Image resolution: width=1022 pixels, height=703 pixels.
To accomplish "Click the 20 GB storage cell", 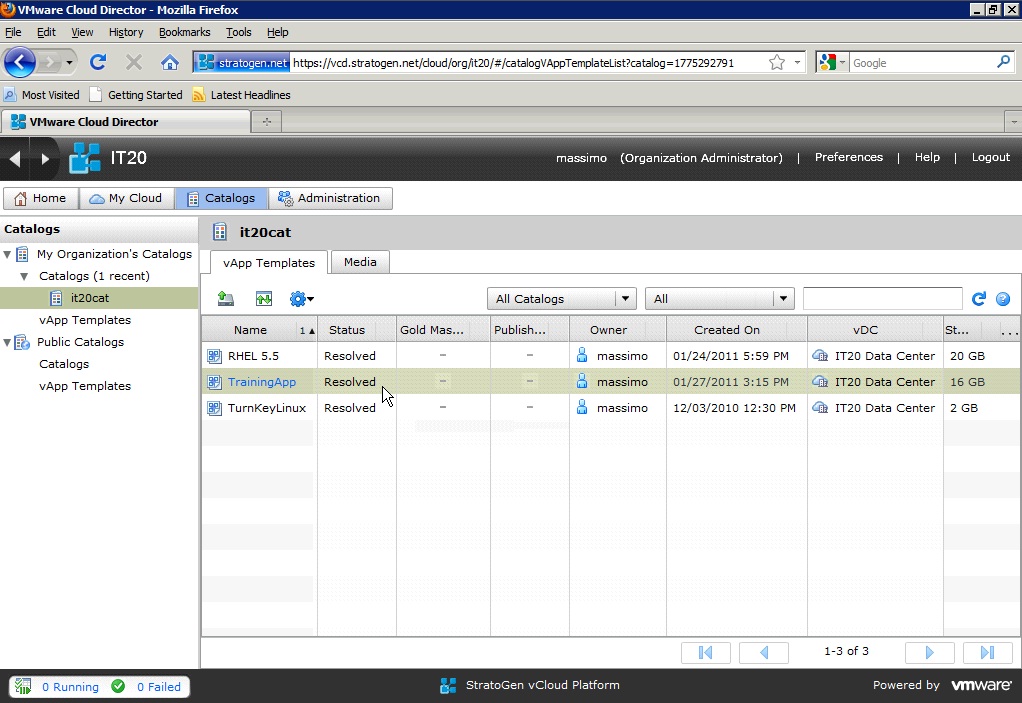I will (967, 356).
